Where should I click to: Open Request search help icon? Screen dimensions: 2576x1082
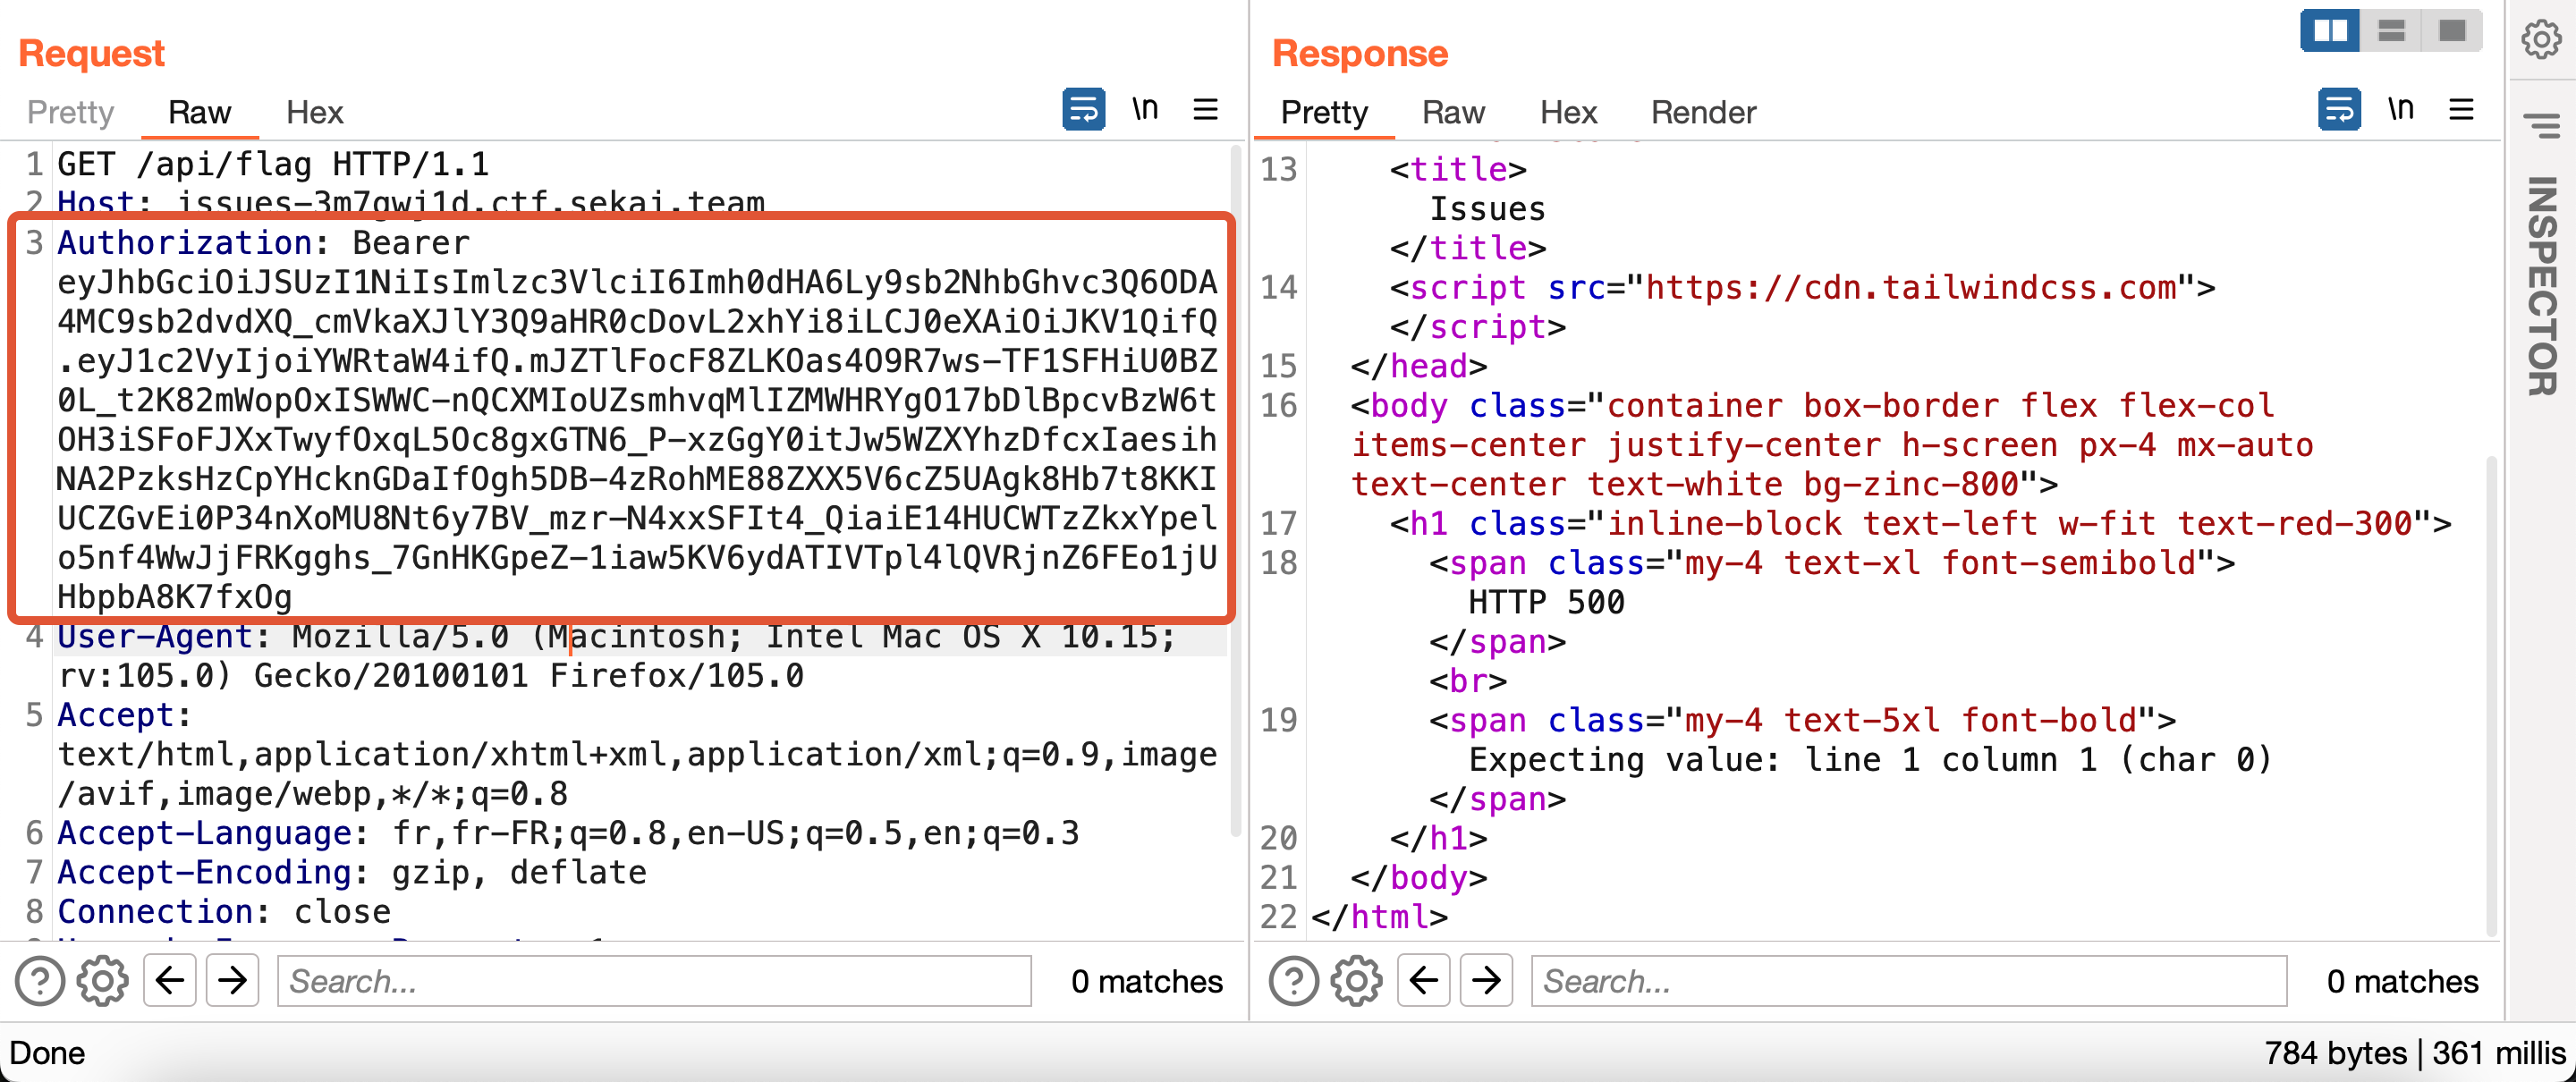40,981
